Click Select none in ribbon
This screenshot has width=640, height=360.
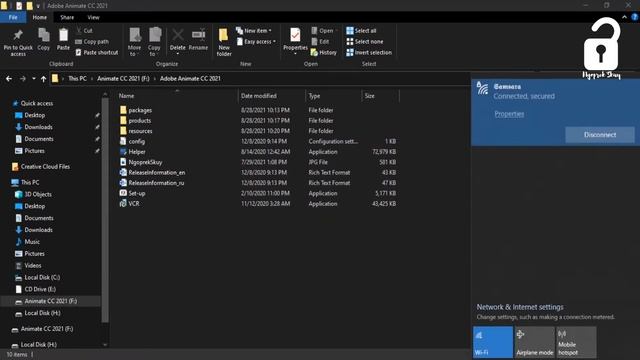(364, 42)
